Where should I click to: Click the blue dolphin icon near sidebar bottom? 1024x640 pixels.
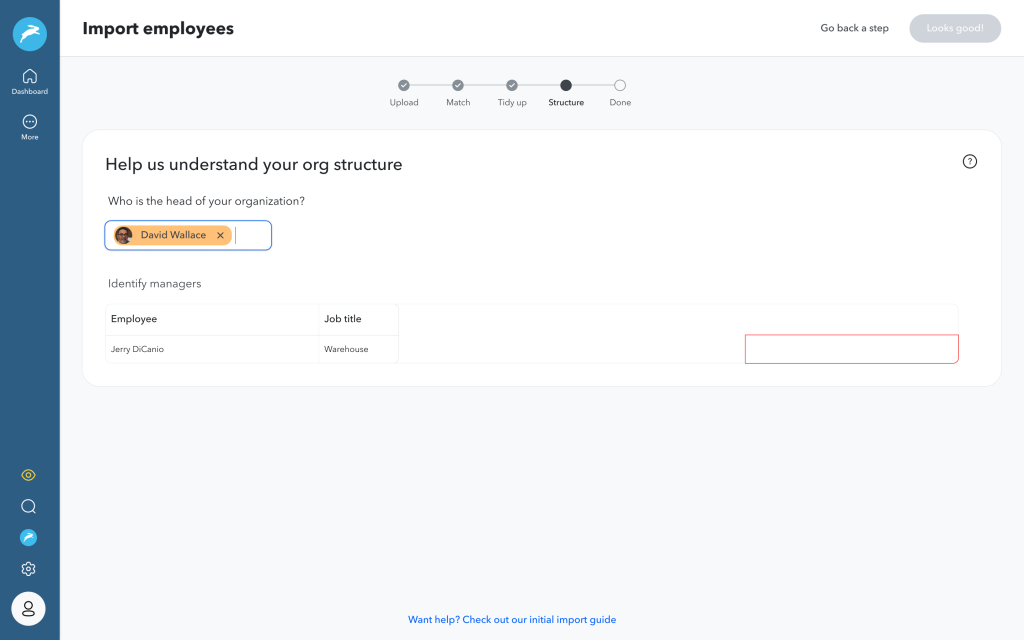coord(28,537)
